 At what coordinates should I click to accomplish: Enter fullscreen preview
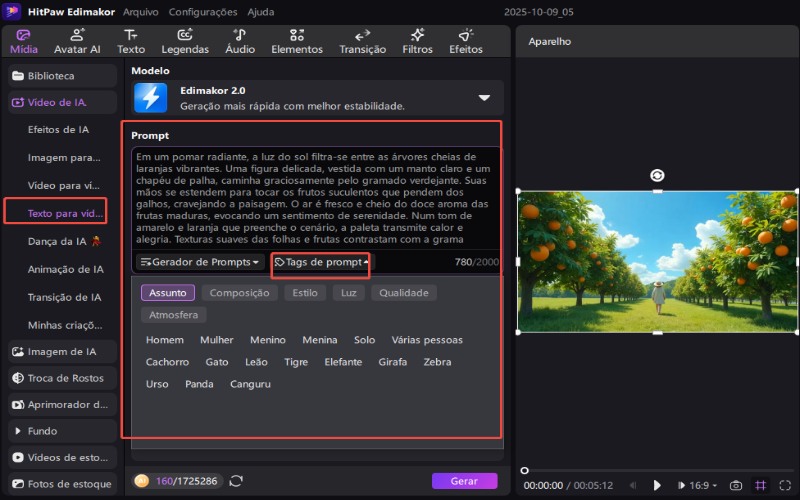(x=785, y=485)
